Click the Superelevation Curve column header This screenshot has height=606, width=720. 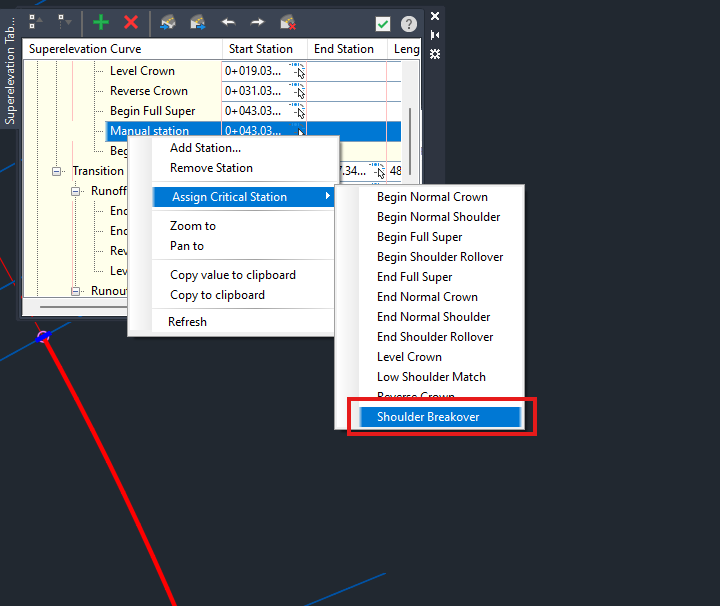click(x=85, y=49)
